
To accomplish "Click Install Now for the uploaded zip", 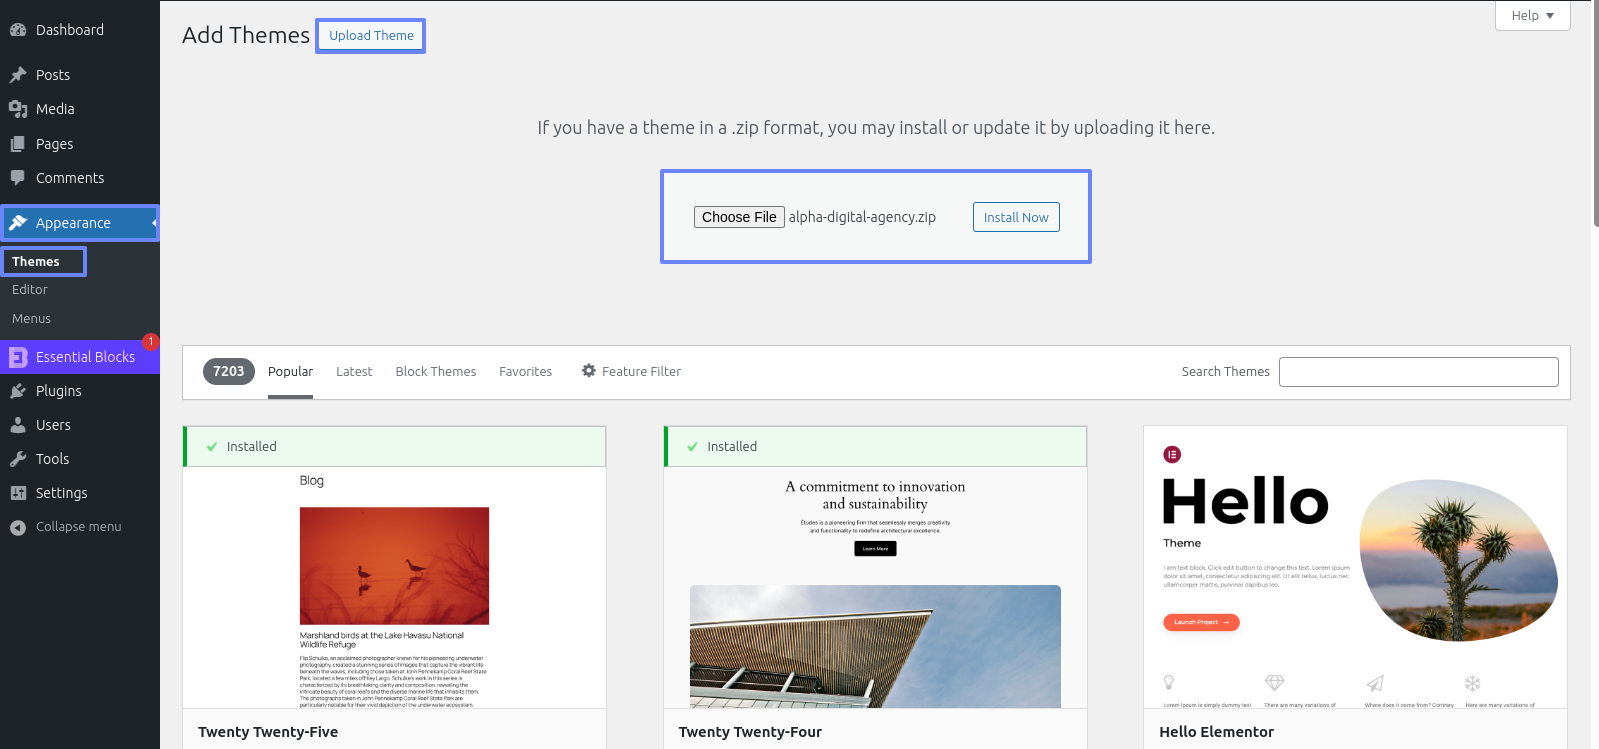I will (x=1016, y=217).
